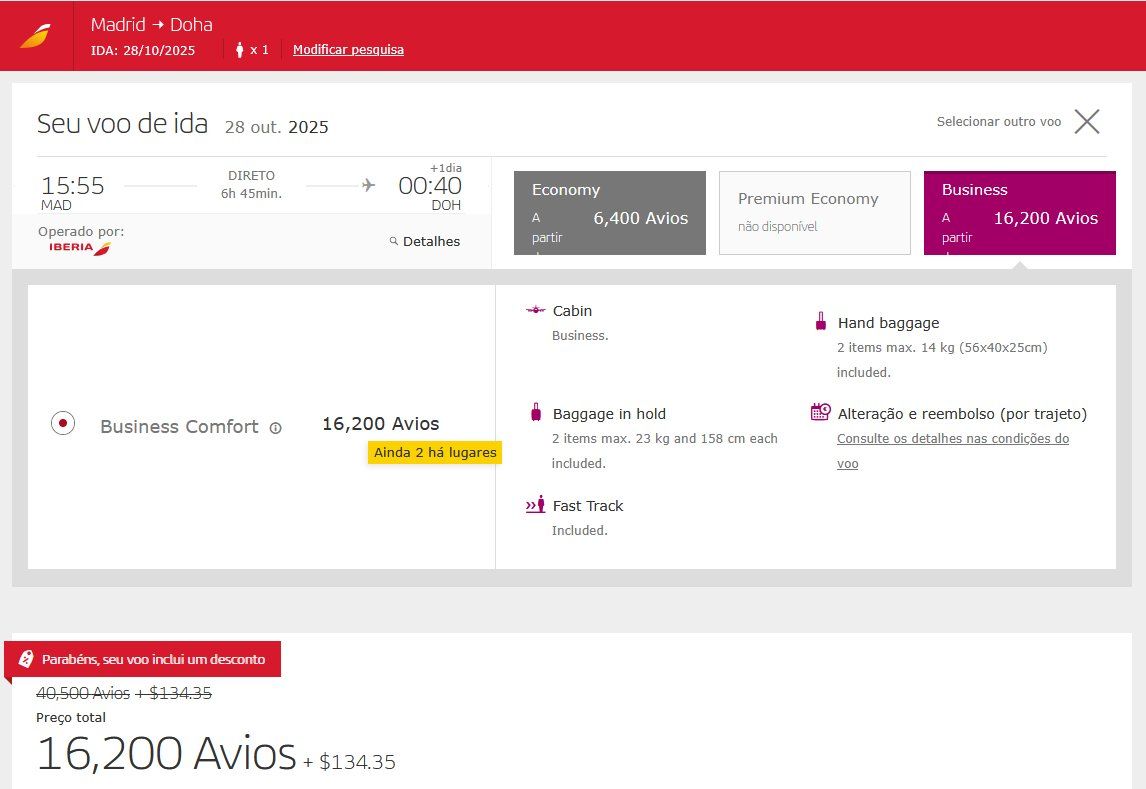Click the Iberia logo in the red header
Screen dimensions: 1146x789
(36, 35)
